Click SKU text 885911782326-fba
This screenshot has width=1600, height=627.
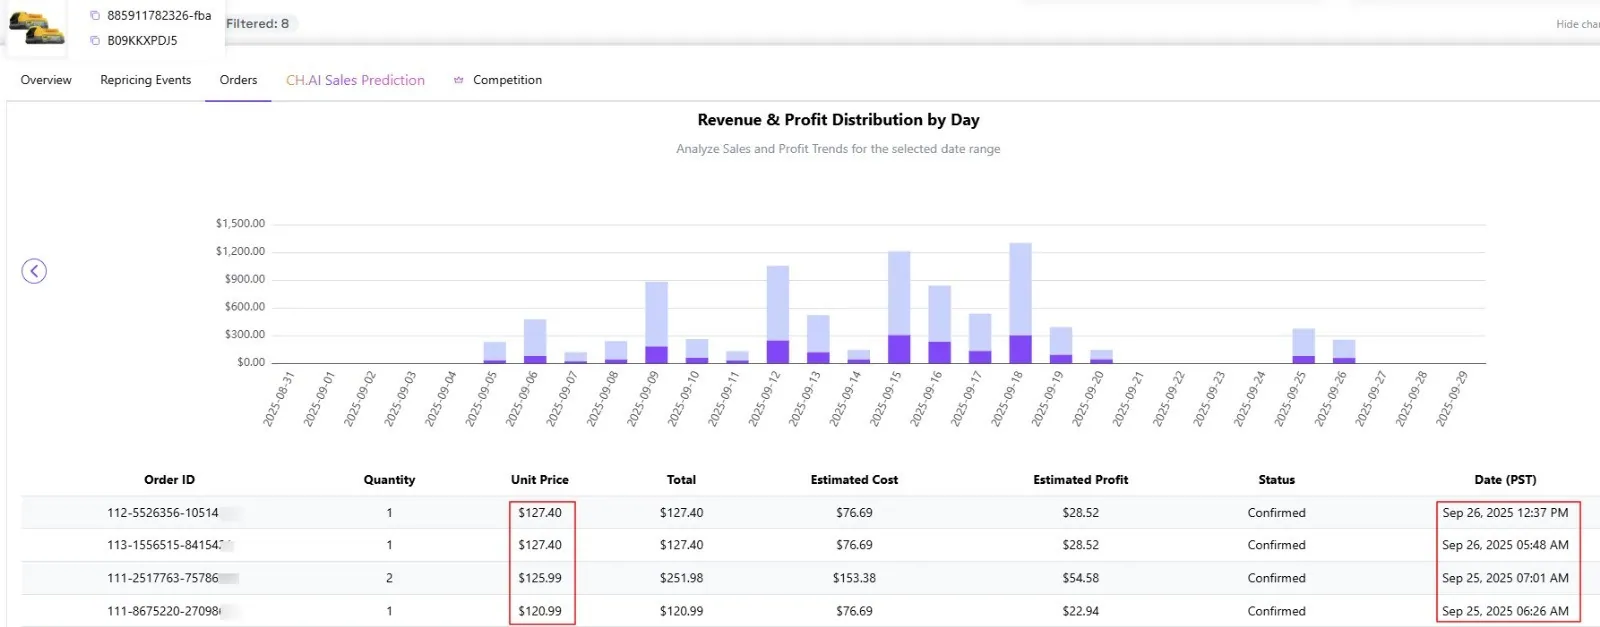pos(159,15)
